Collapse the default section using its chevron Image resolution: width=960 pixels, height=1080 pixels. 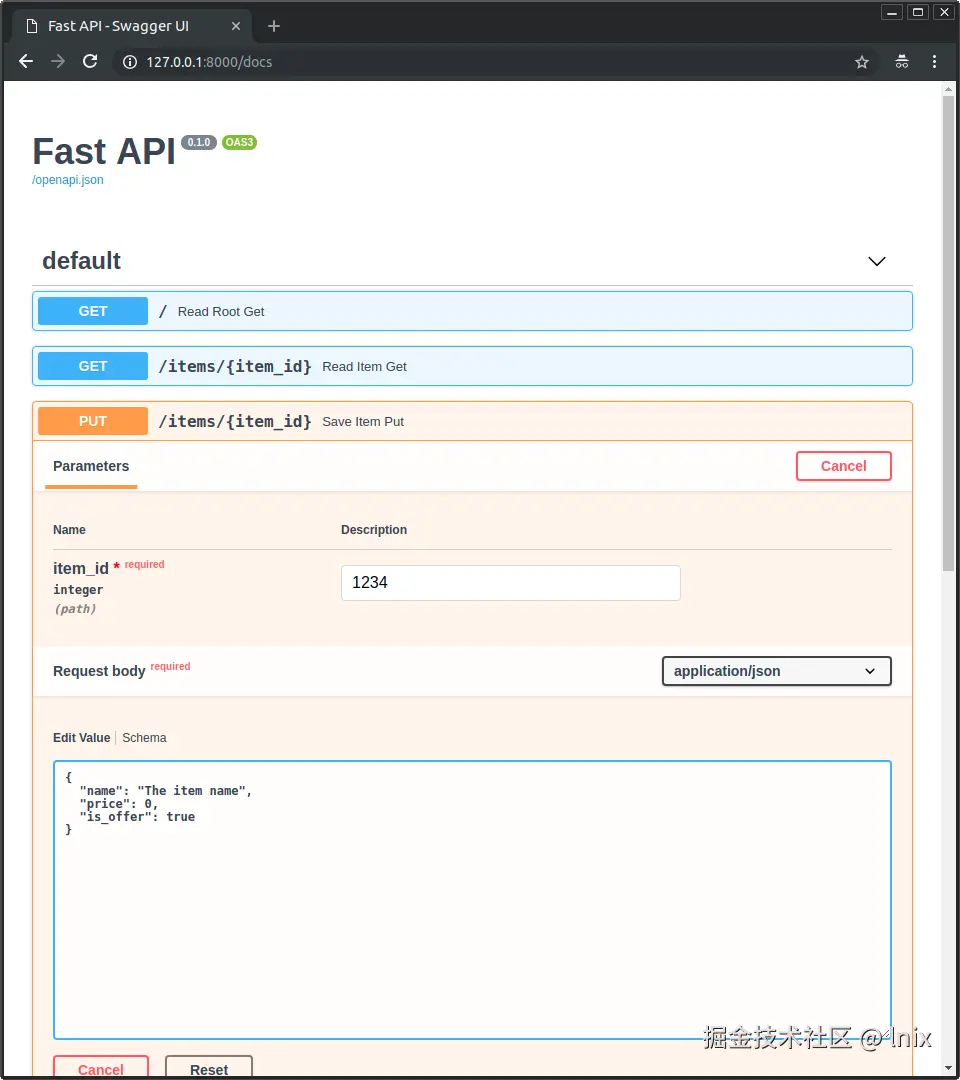877,261
